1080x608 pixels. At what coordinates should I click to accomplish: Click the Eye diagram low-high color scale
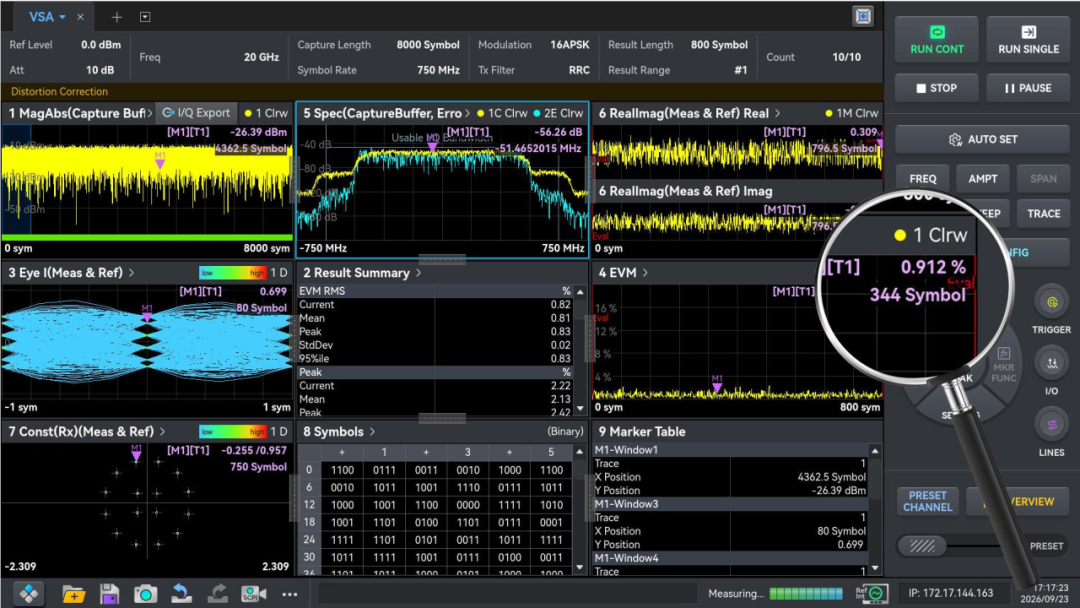pos(232,273)
